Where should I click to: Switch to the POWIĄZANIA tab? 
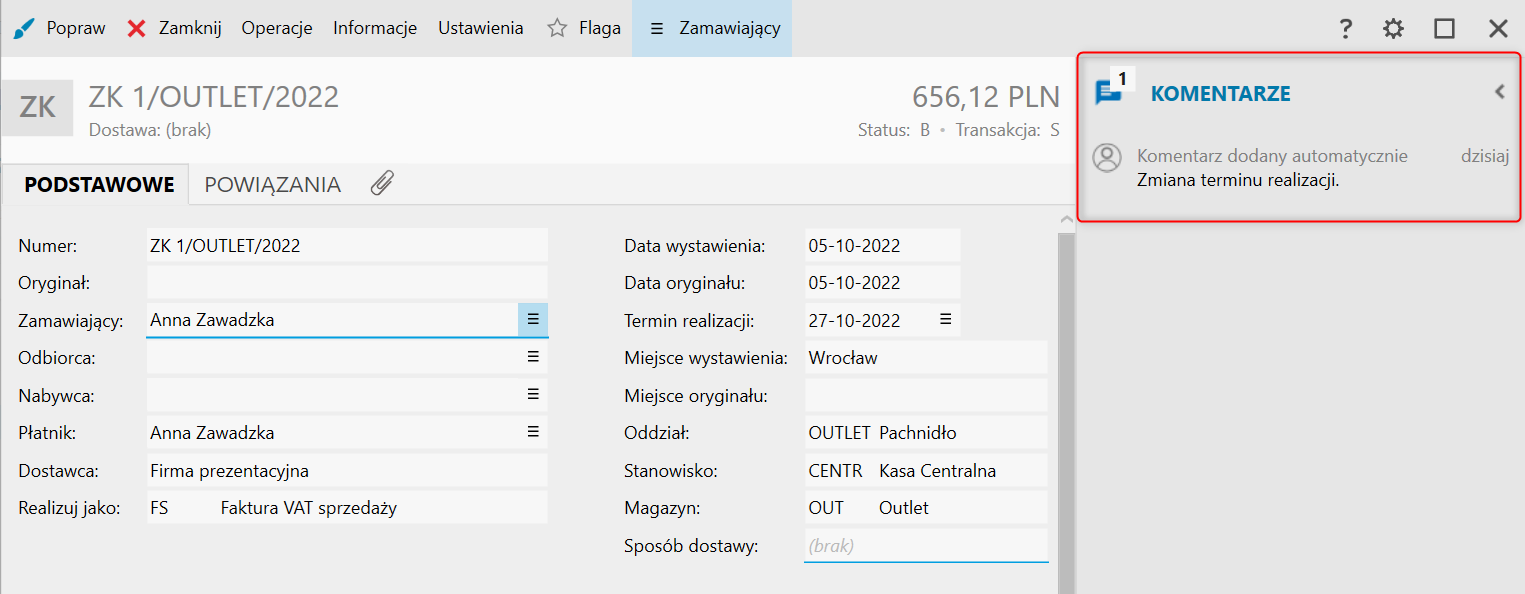[x=273, y=184]
